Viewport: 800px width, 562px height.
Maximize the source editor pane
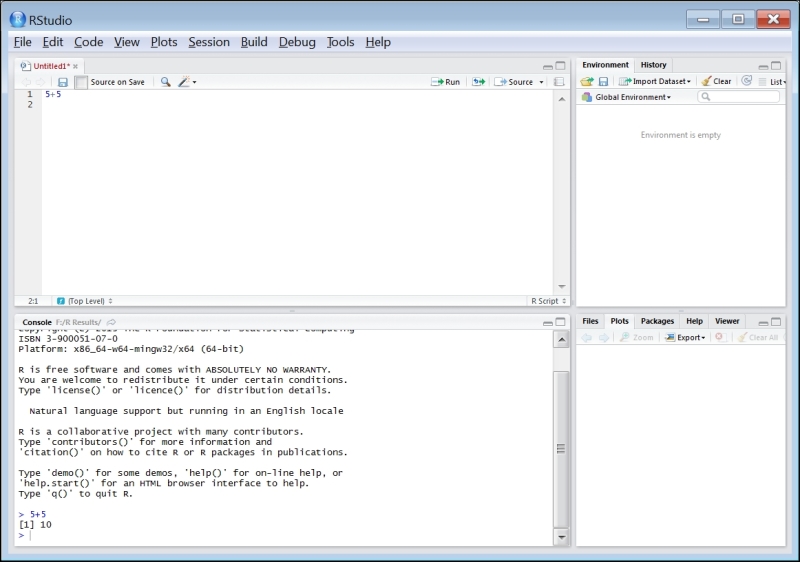[x=560, y=66]
